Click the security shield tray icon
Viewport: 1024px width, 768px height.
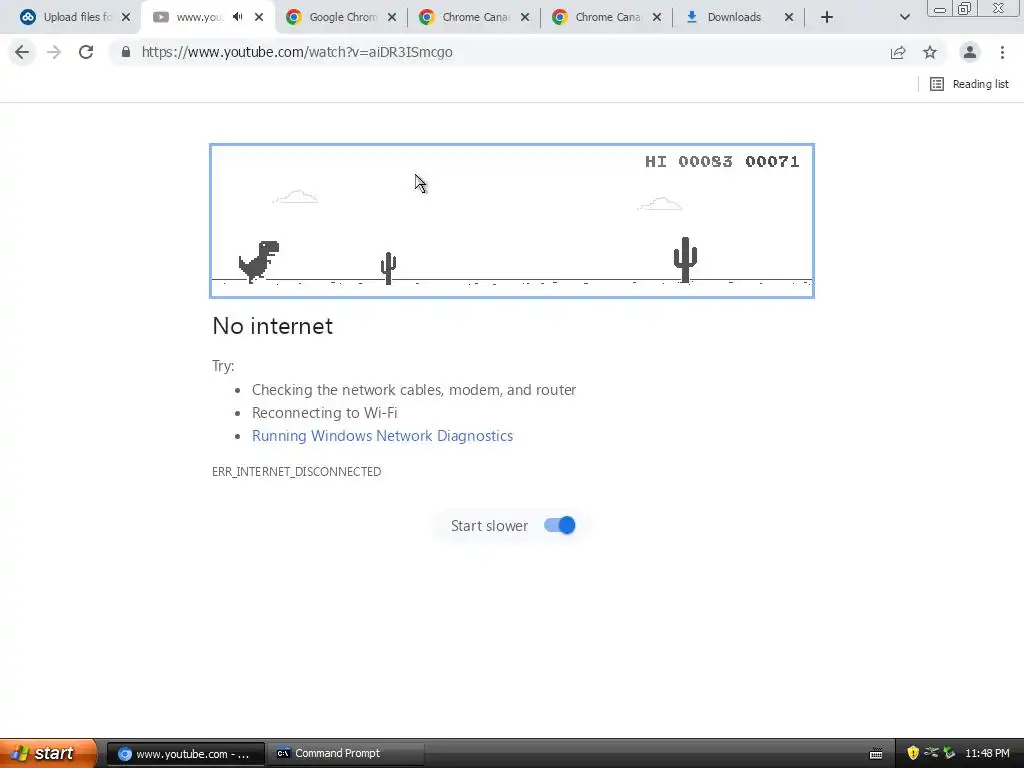[913, 753]
